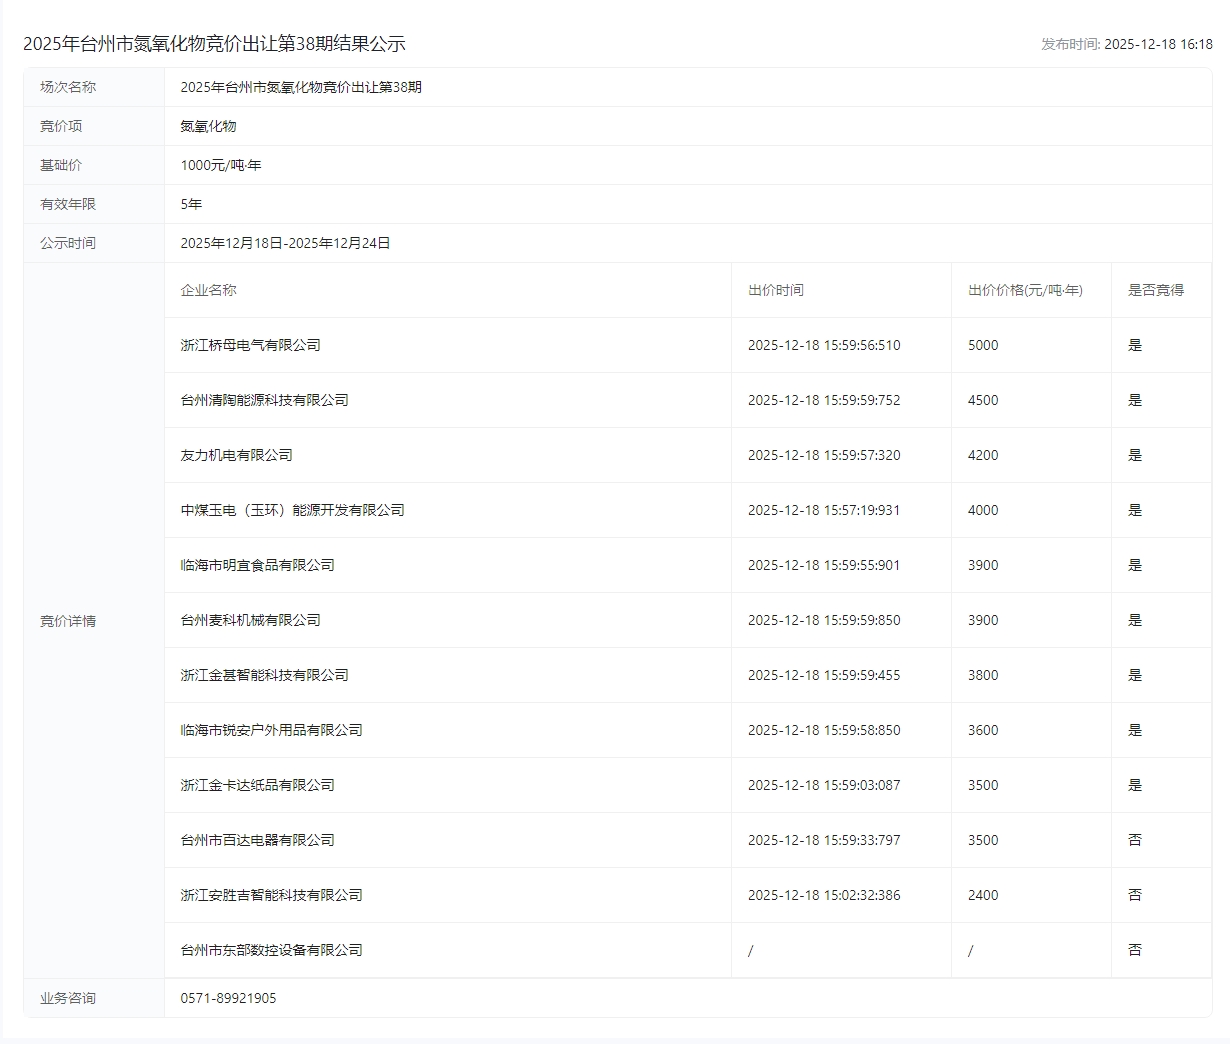Select 中煤玉电（玉环）能源开发有限公司 row

pyautogui.click(x=292, y=510)
